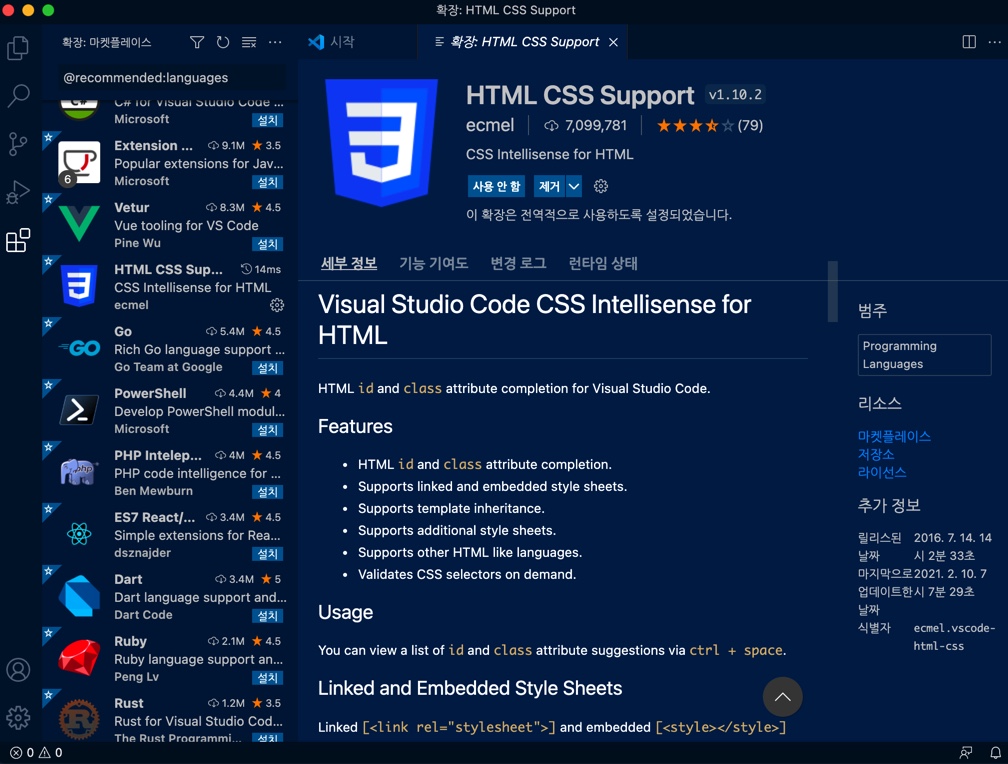Viewport: 1008px width, 764px height.
Task: Click the extension details scrollbar
Action: [x=832, y=291]
